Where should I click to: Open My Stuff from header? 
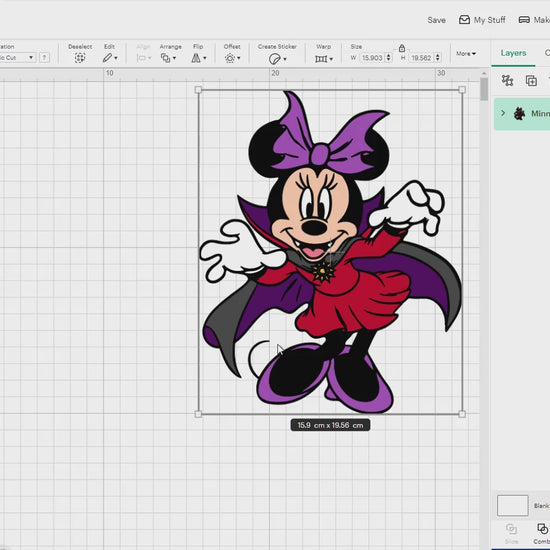click(482, 20)
